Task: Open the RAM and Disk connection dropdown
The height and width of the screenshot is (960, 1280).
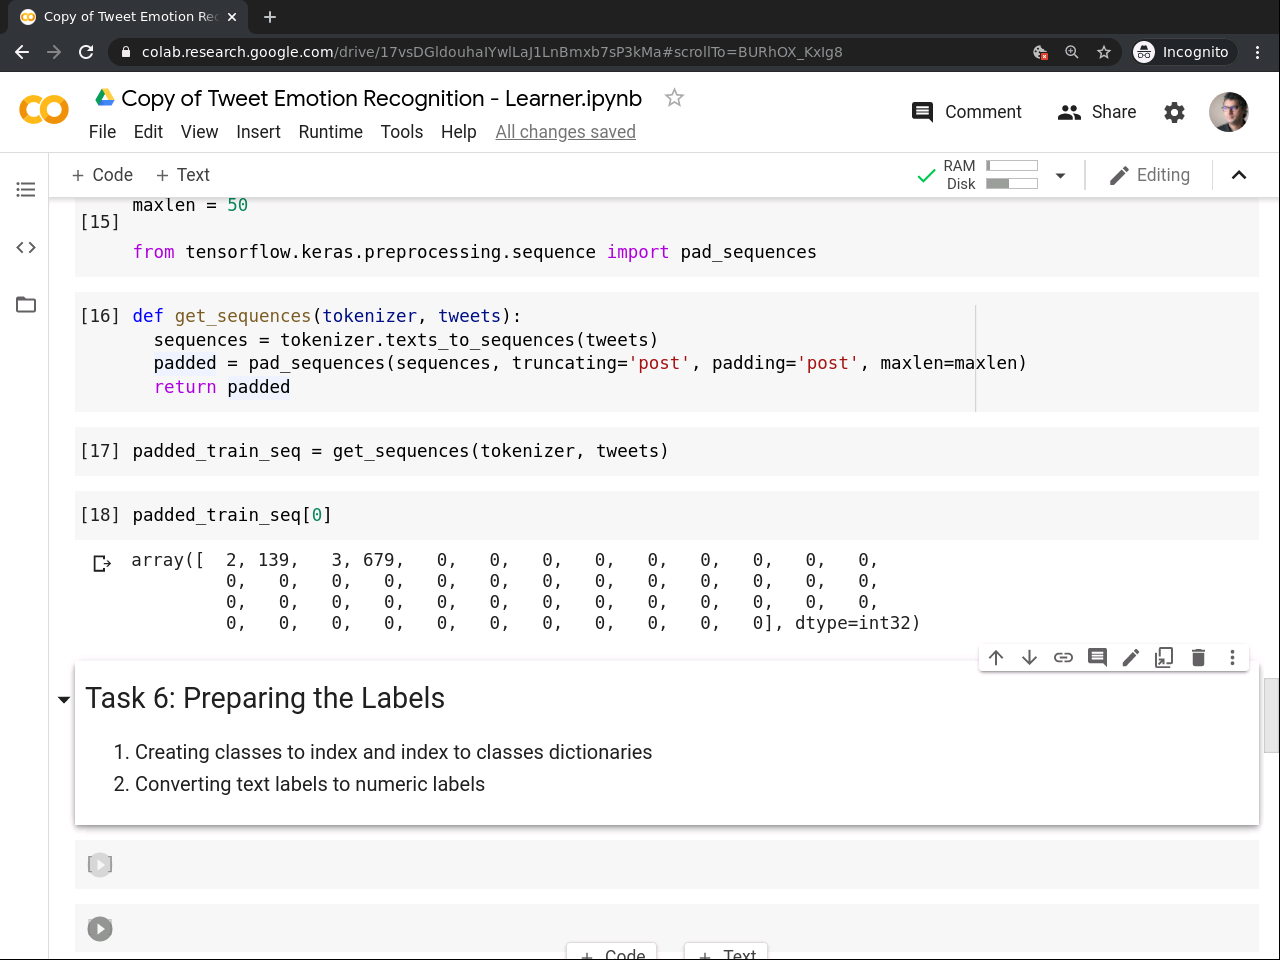Action: point(1060,176)
